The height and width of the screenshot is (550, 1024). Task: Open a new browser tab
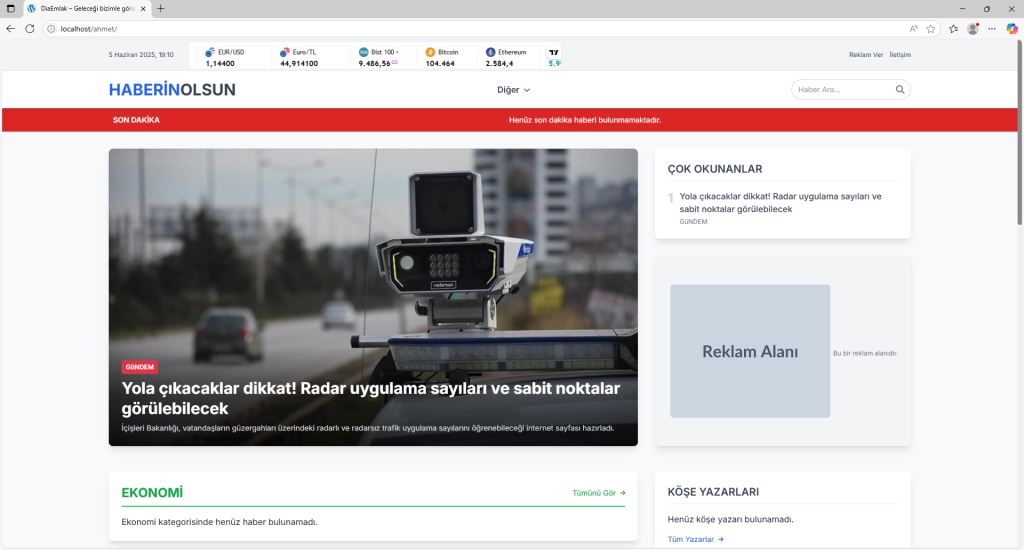pos(161,8)
